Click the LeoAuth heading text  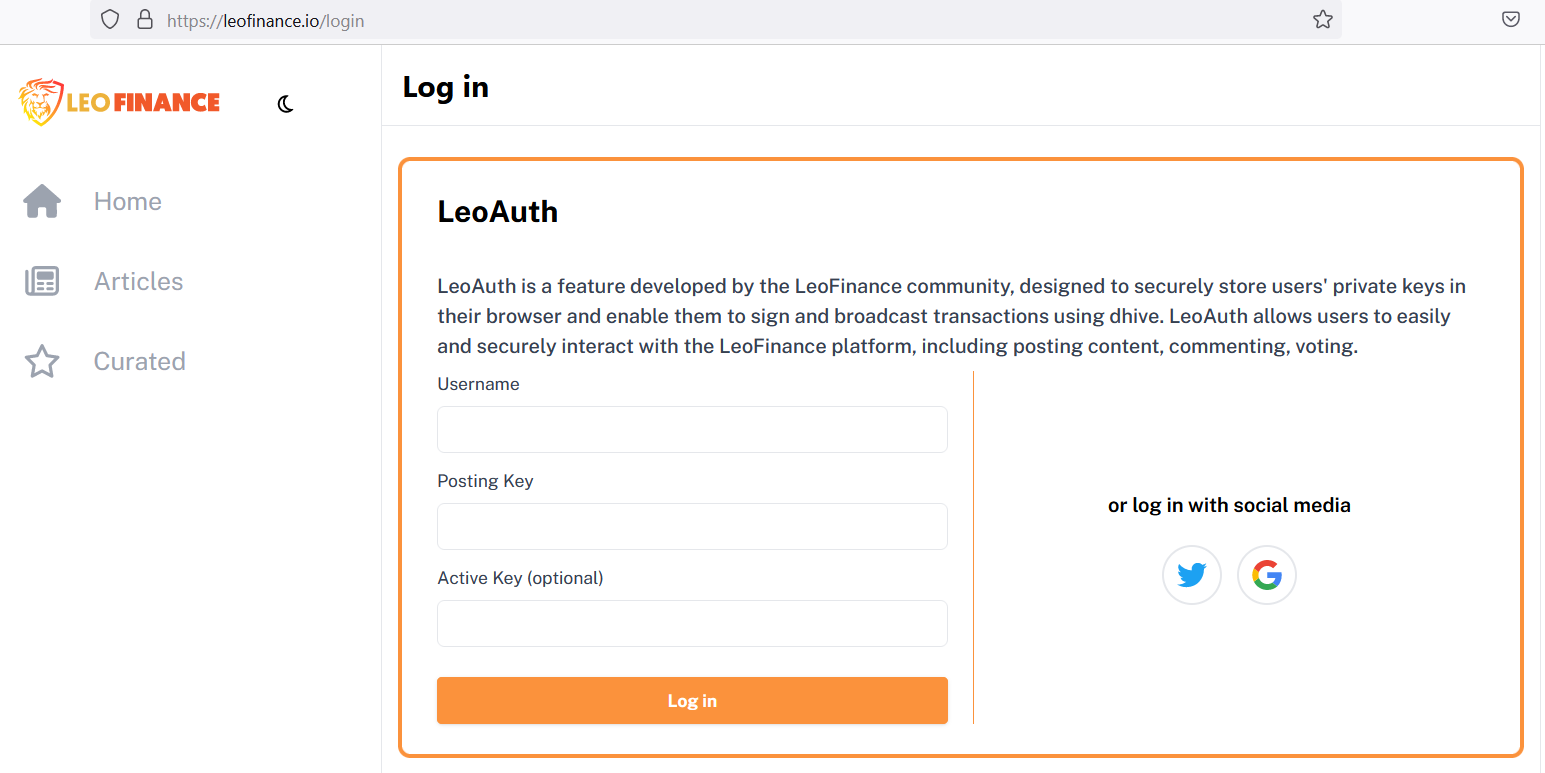click(497, 212)
